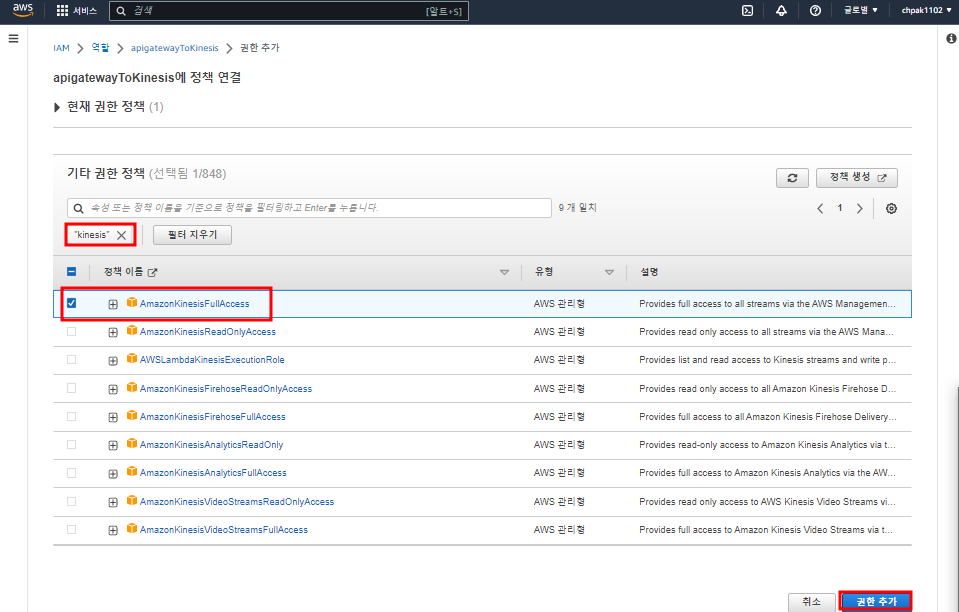Image resolution: width=959 pixels, height=612 pixels.
Task: Go to IAM breadcrumb
Action: (x=61, y=48)
